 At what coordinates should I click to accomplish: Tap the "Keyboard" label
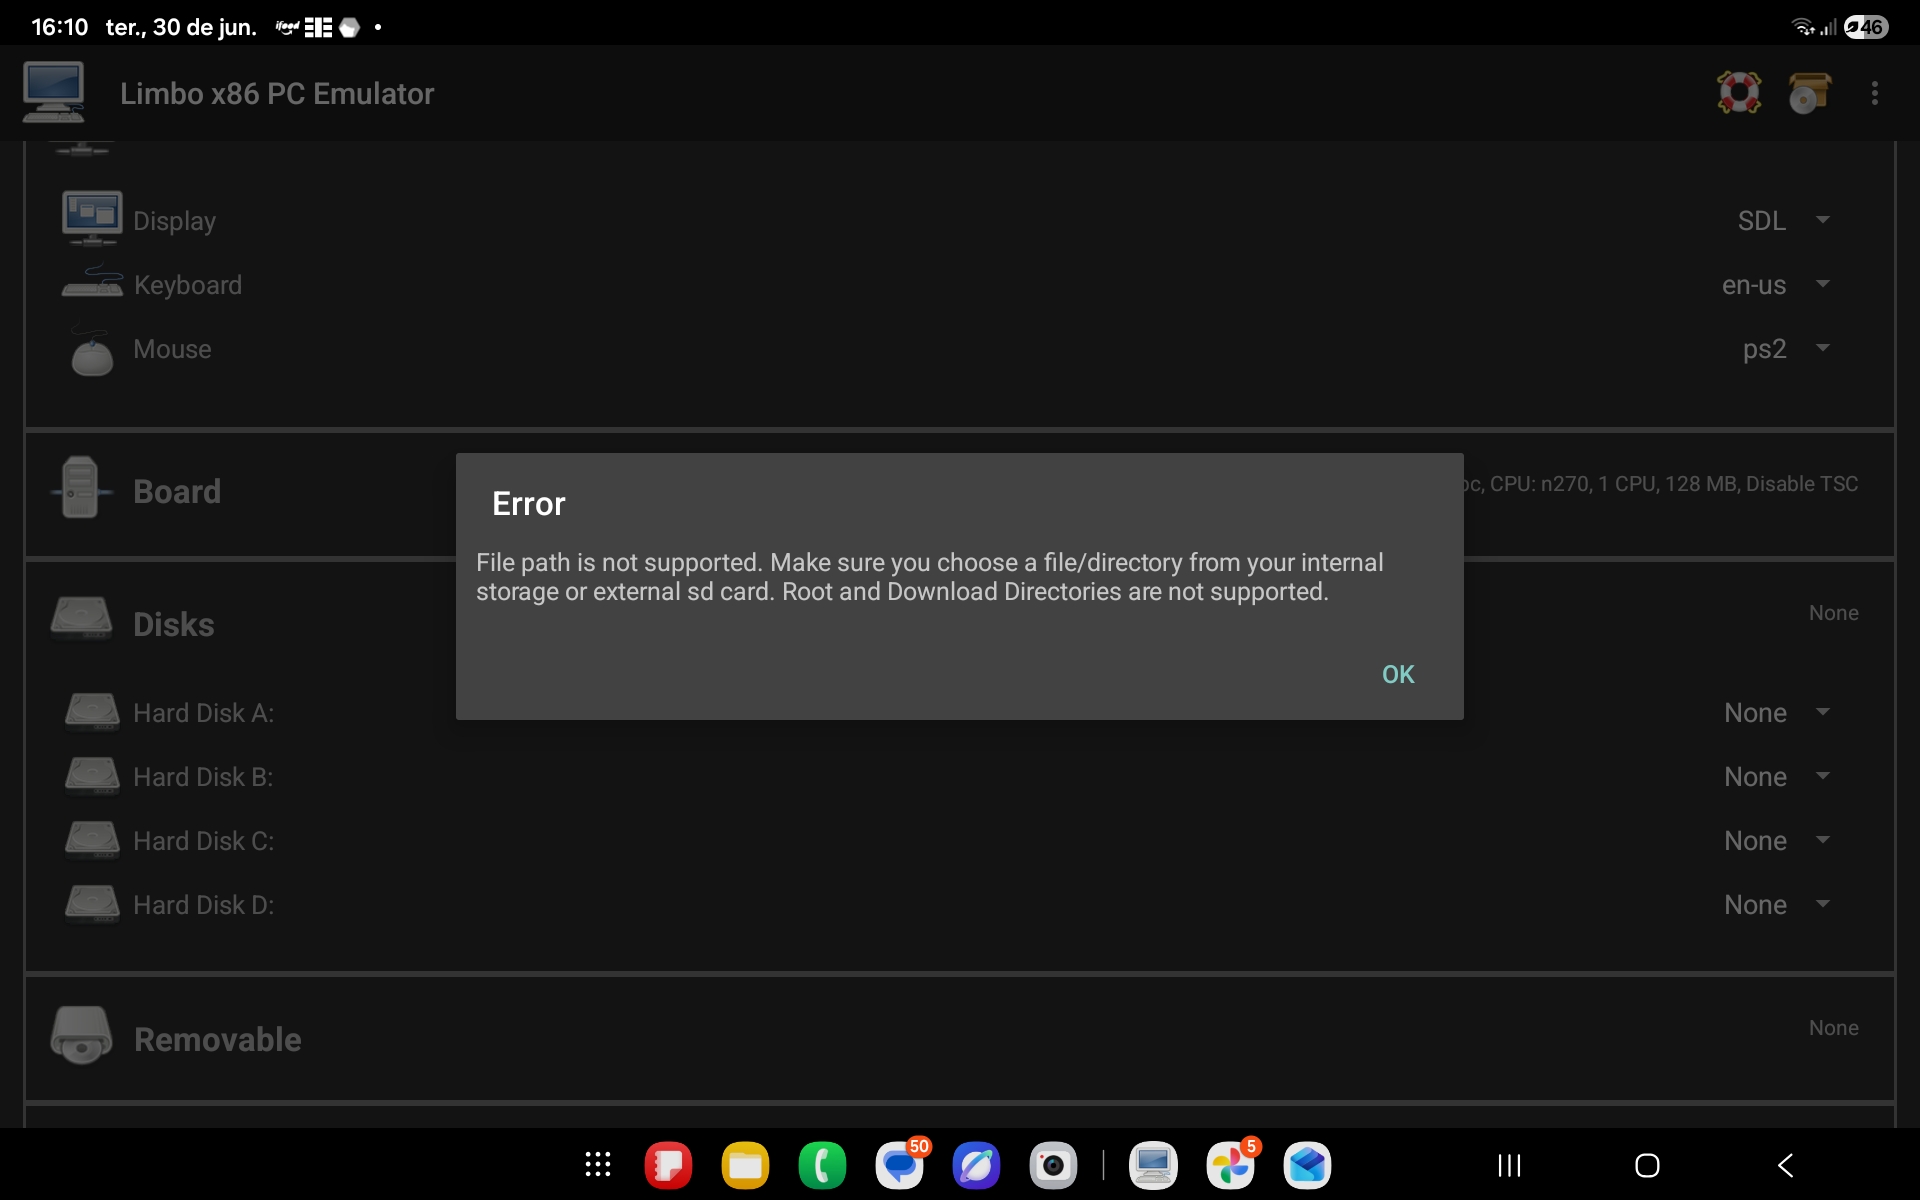coord(188,285)
